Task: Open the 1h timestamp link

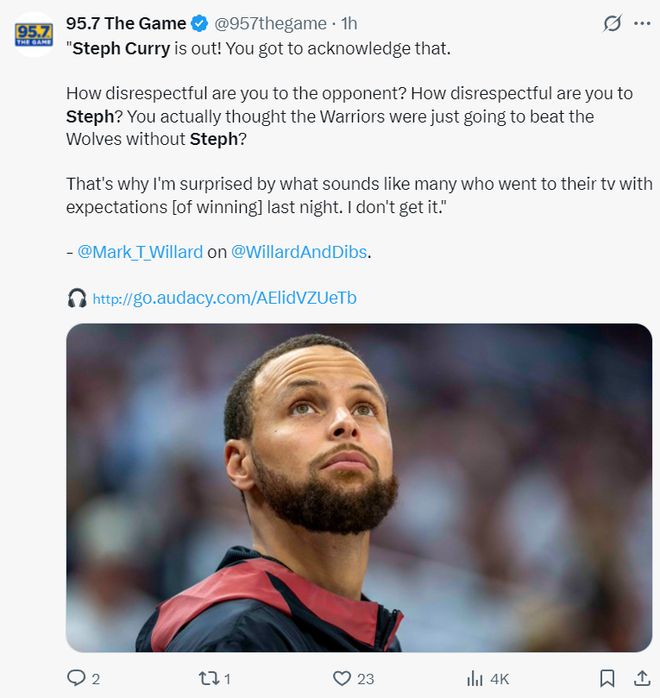Action: pos(350,23)
